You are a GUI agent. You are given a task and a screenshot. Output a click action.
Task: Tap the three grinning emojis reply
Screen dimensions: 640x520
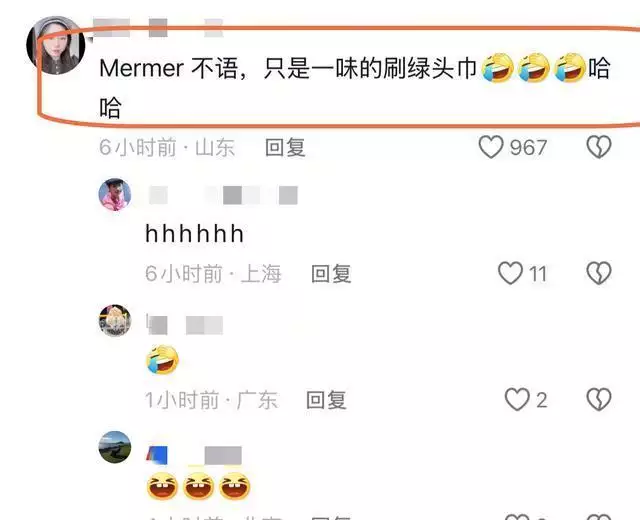(198, 486)
